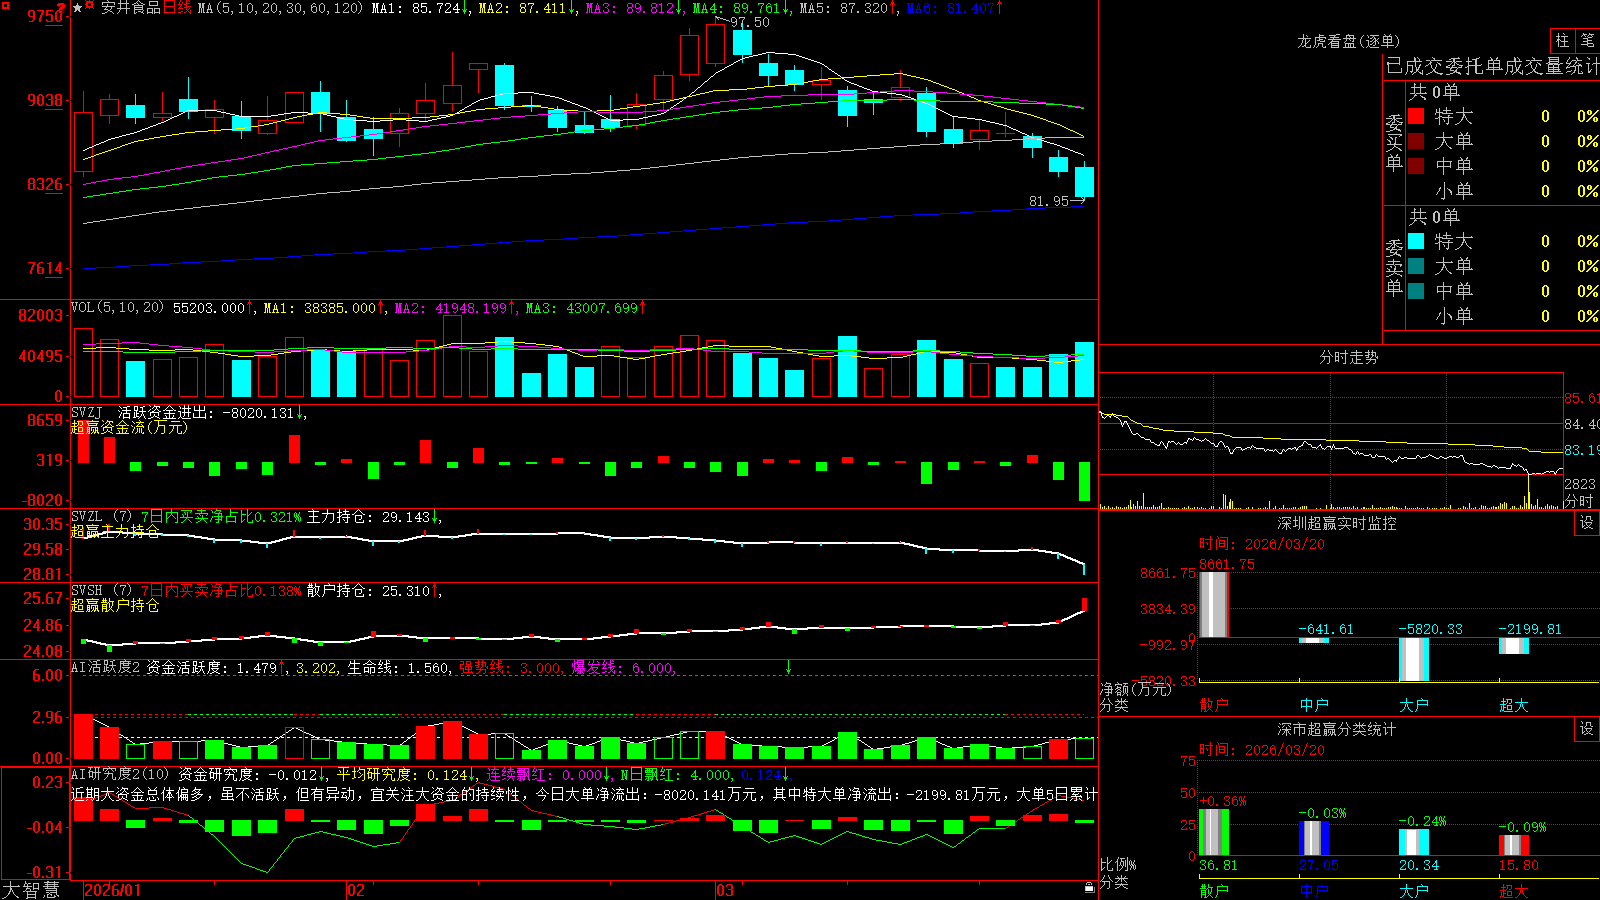The height and width of the screenshot is (900, 1600).
Task: Click the 超赢主力持仓 yellow label
Action: tap(115, 531)
